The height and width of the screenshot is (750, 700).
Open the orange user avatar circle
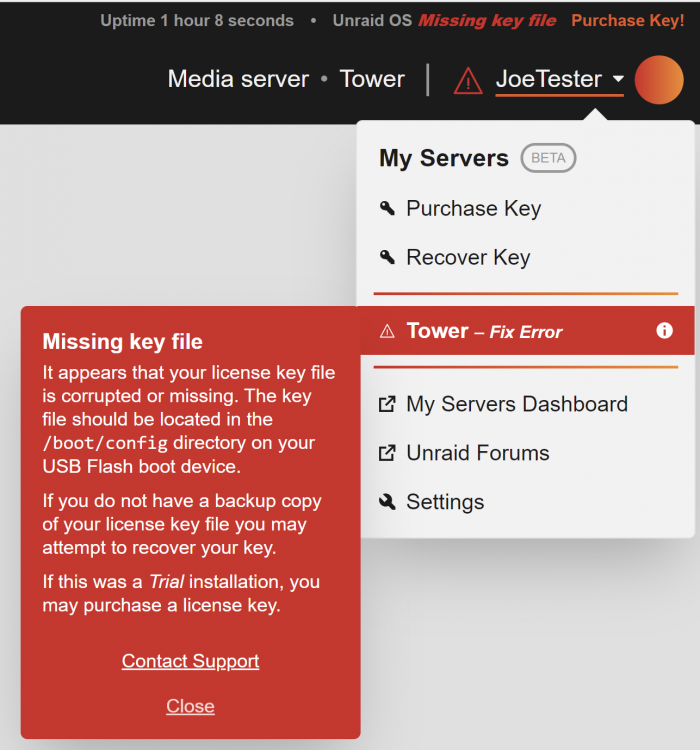click(659, 80)
